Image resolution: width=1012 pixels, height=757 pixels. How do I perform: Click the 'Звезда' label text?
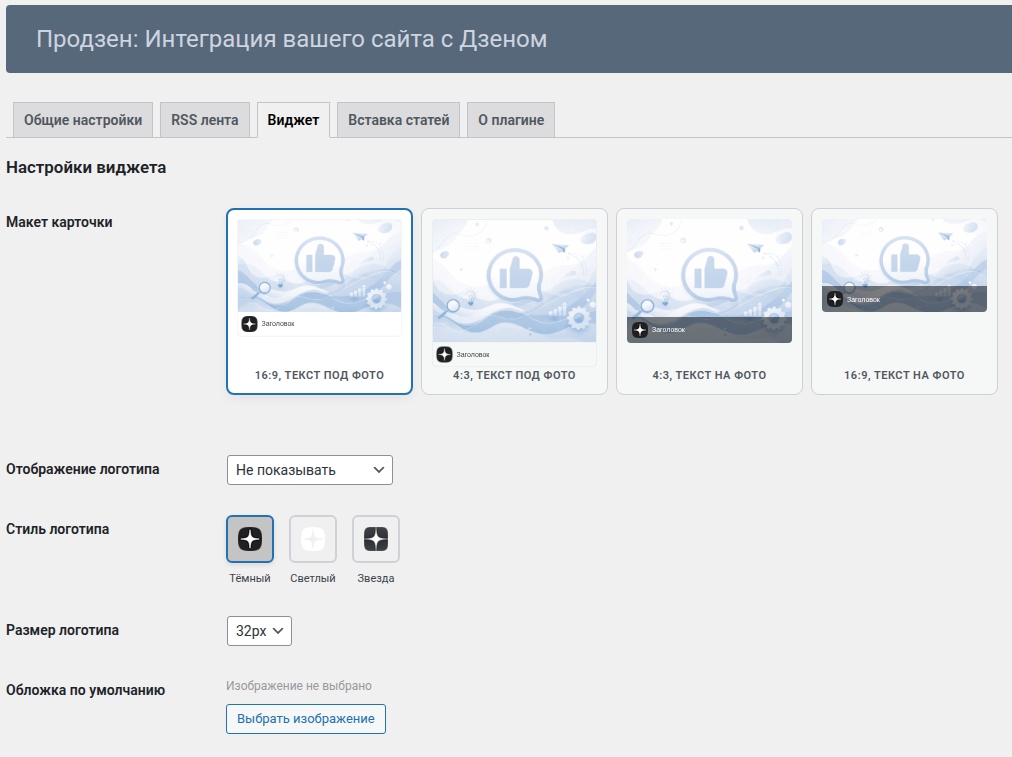[376, 578]
